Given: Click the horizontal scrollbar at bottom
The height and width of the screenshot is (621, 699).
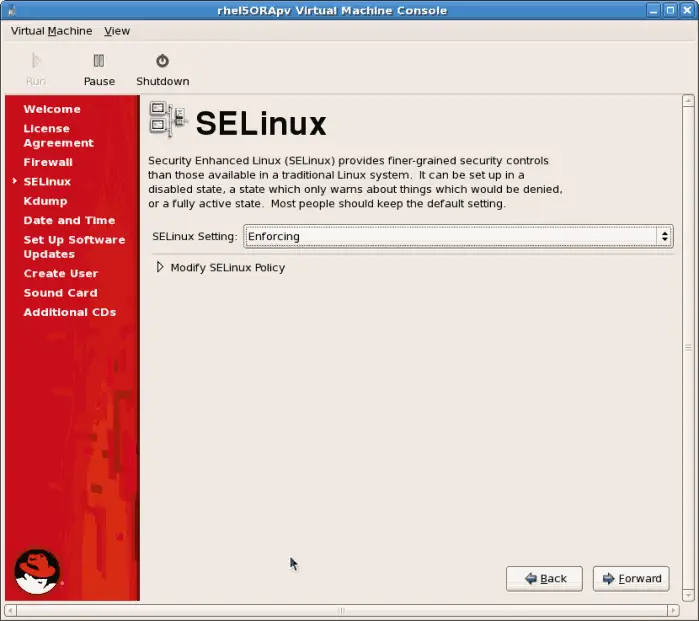Looking at the screenshot, I should (x=340, y=610).
